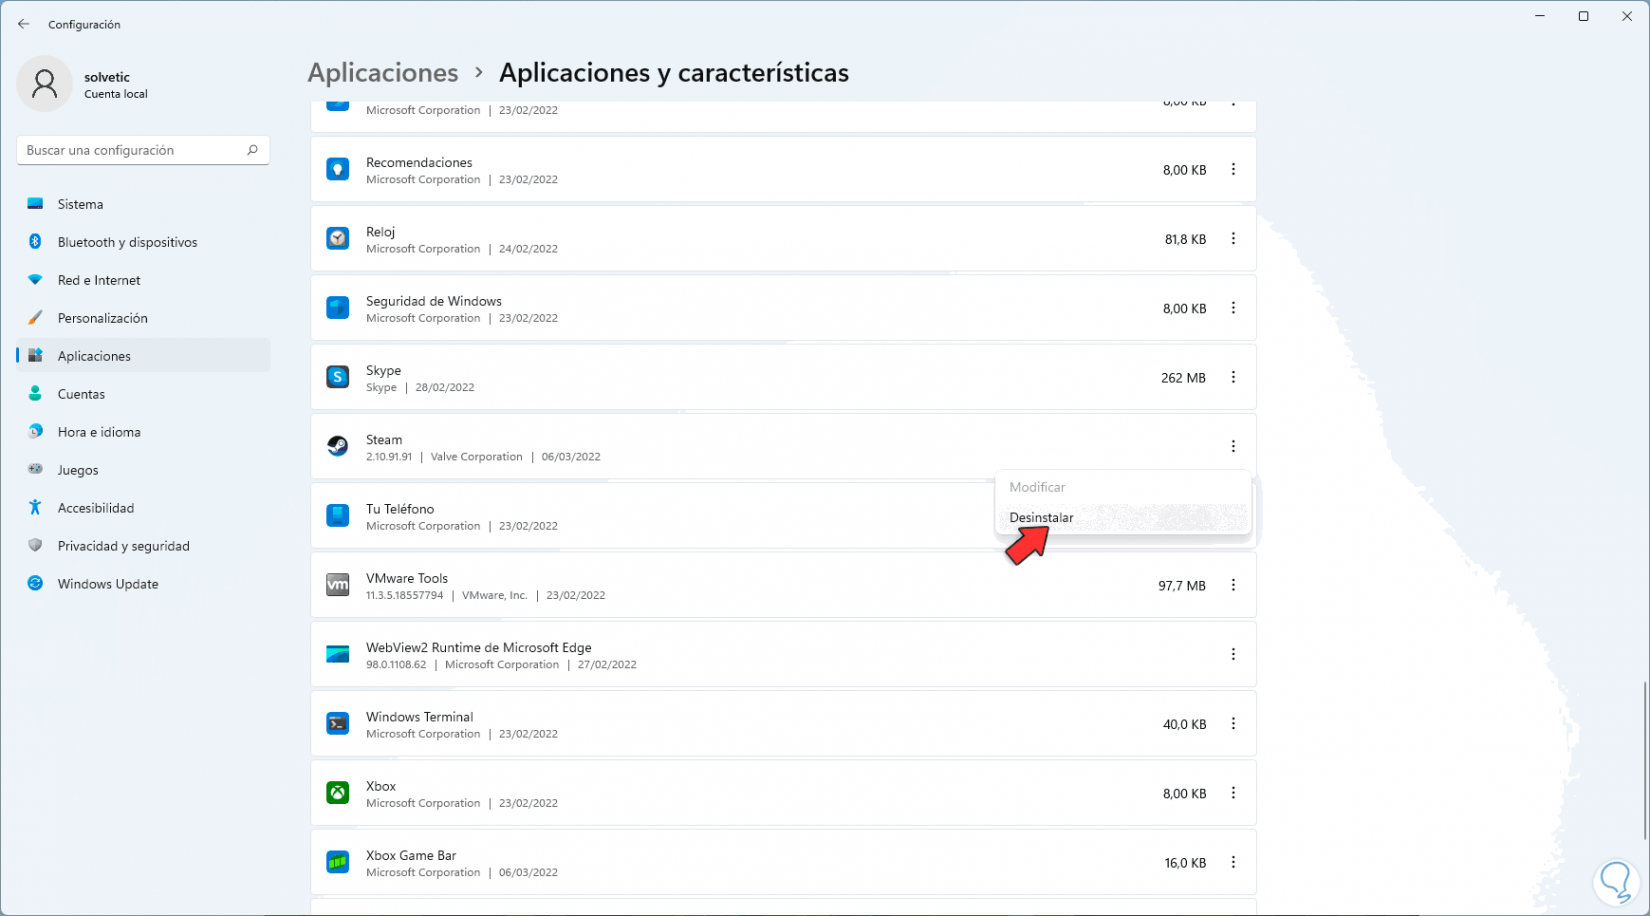Click the Tu Teléfono app icon

[x=338, y=516]
